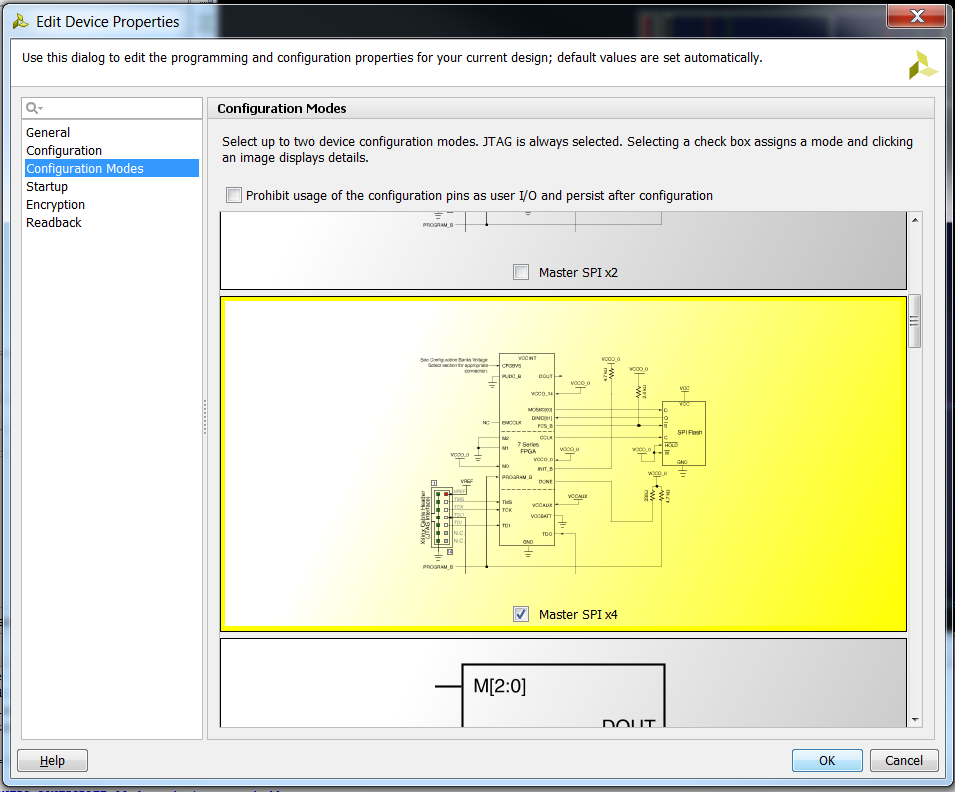Open Help for this dialog
955x792 pixels.
(x=52, y=760)
